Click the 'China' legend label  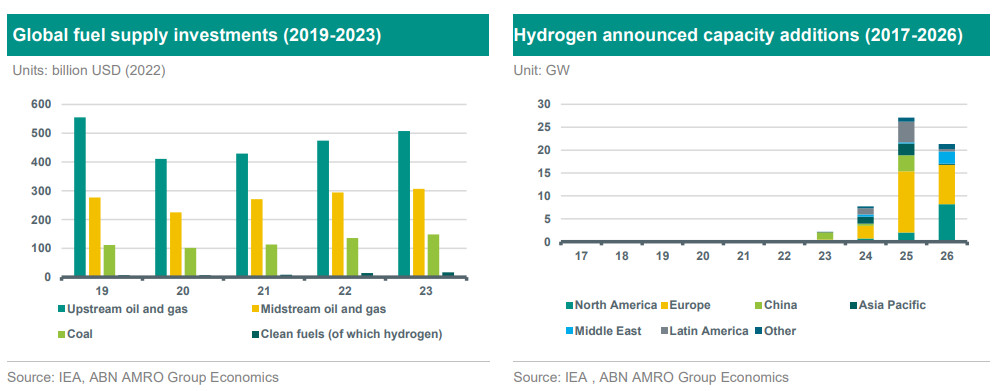coord(781,305)
